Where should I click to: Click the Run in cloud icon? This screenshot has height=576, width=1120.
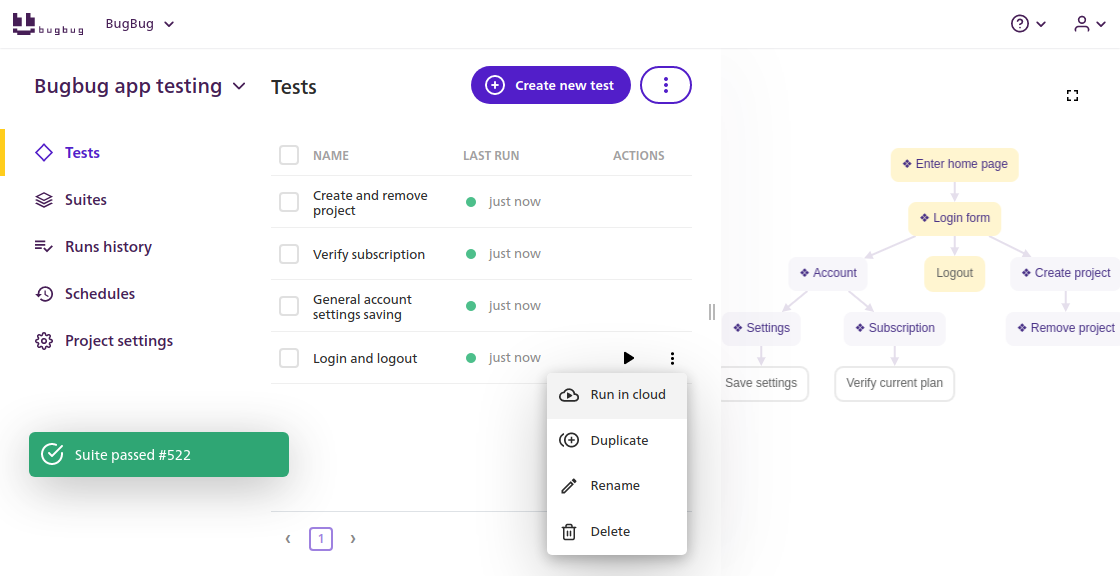tap(569, 394)
